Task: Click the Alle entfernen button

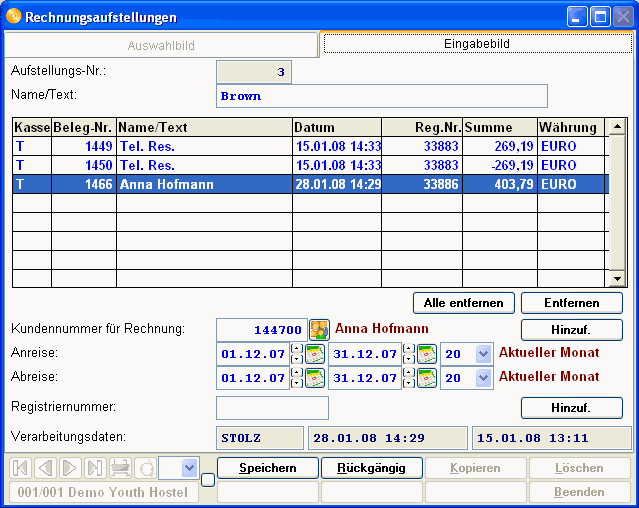Action: point(464,303)
